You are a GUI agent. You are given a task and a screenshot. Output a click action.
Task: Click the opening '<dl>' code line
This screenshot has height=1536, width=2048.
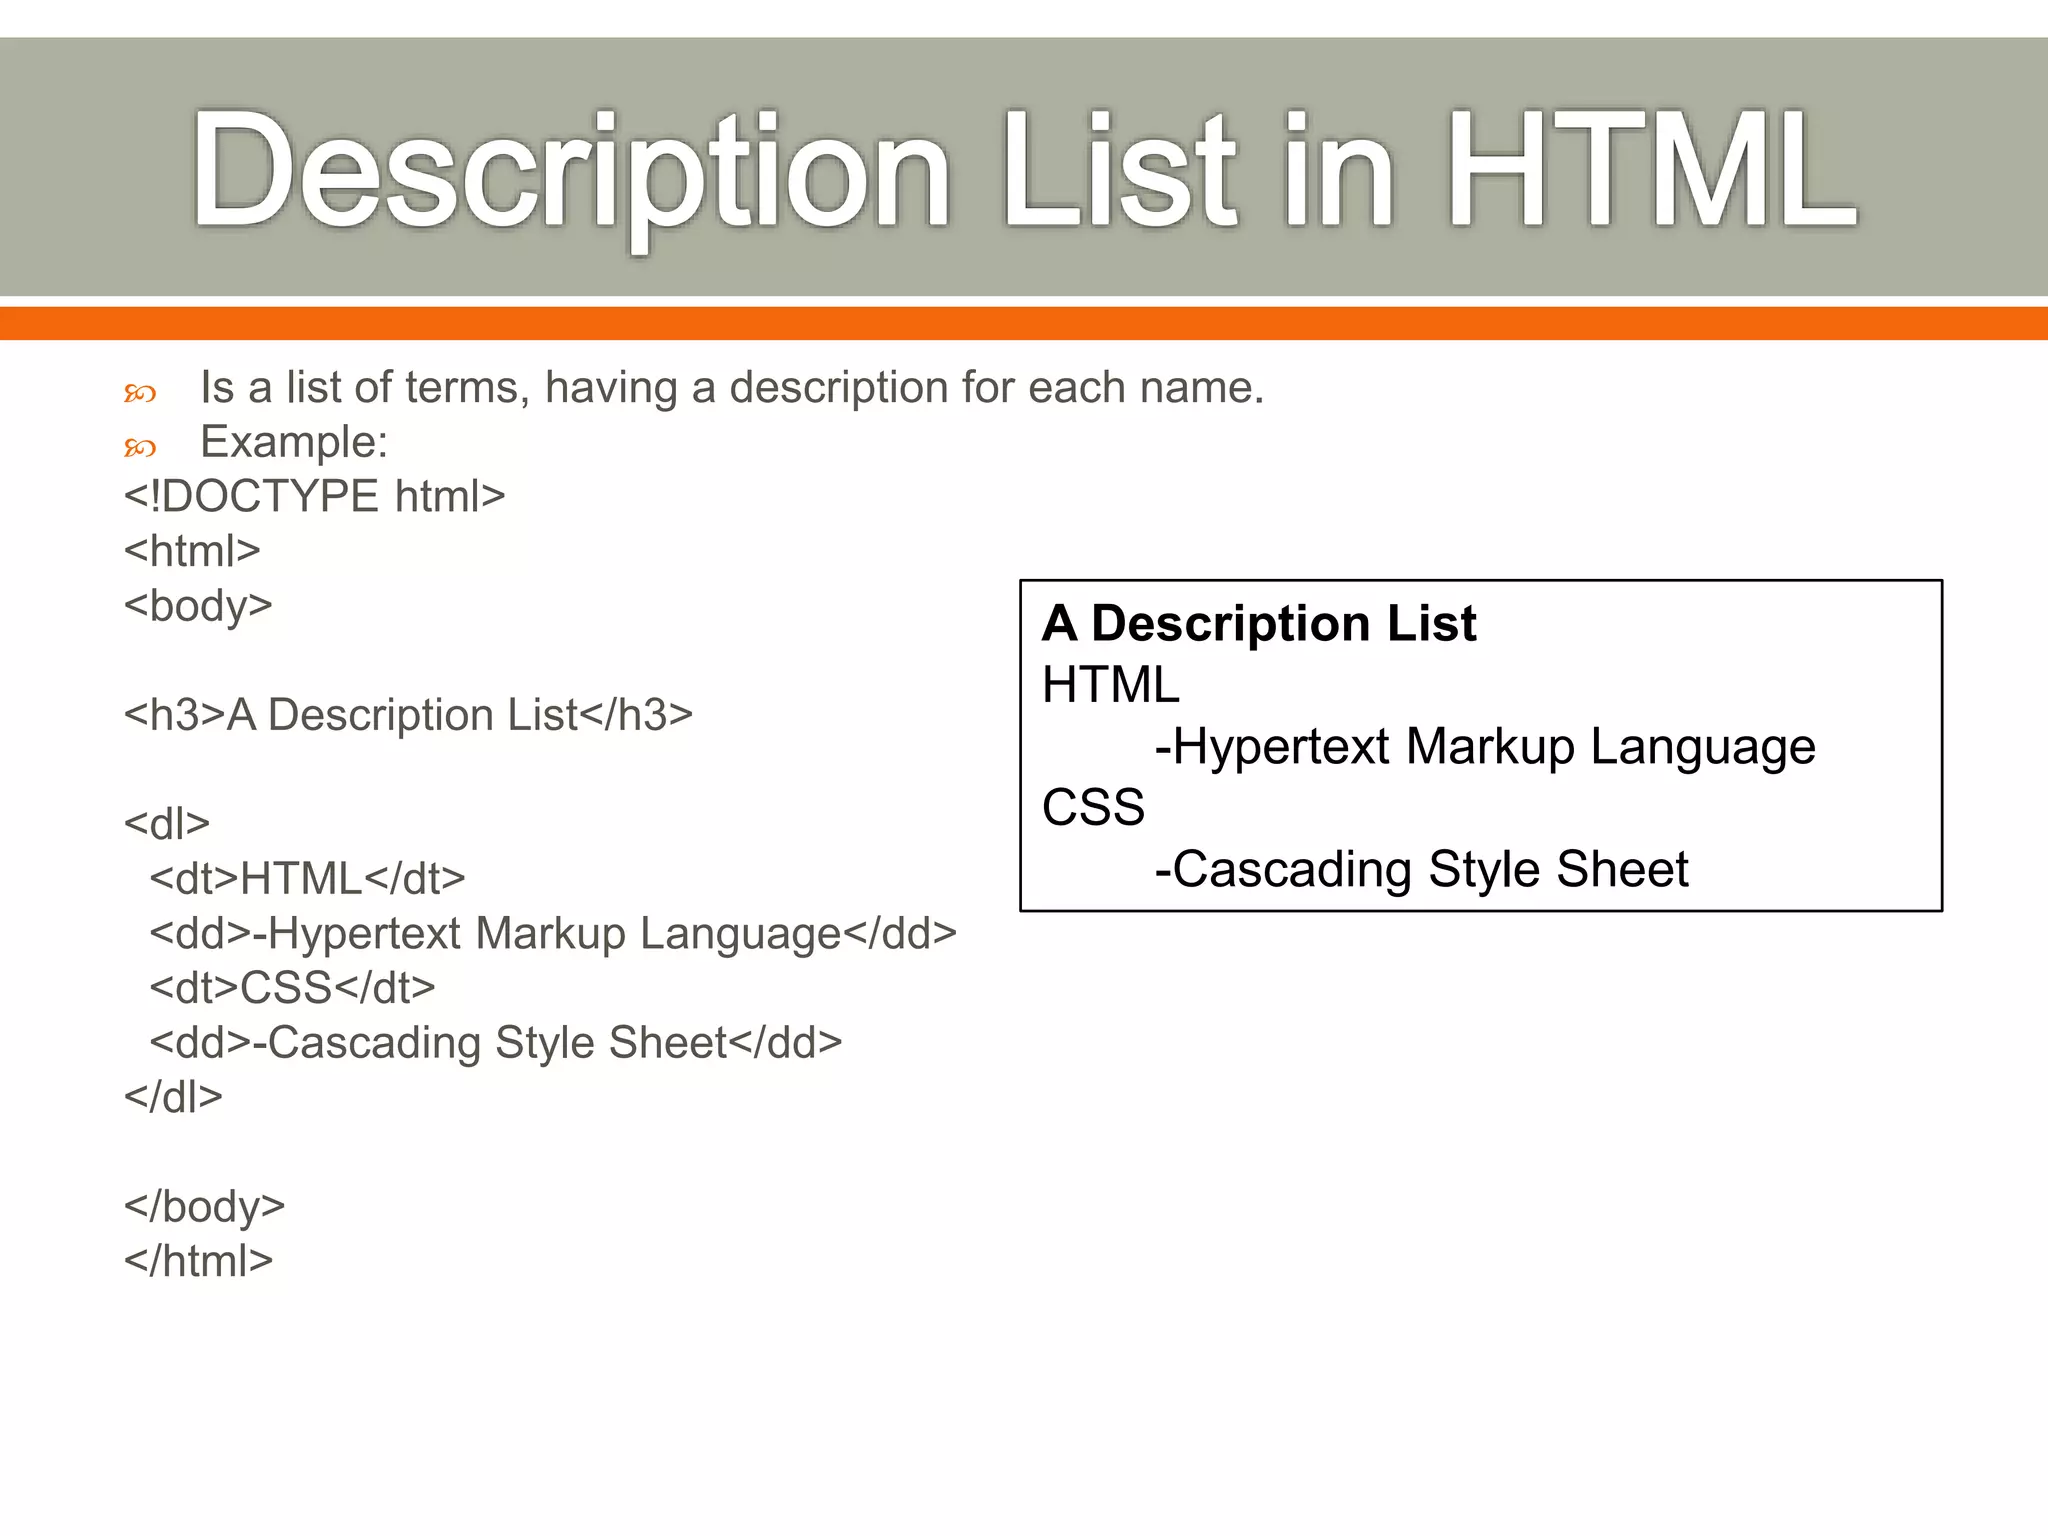tap(167, 824)
